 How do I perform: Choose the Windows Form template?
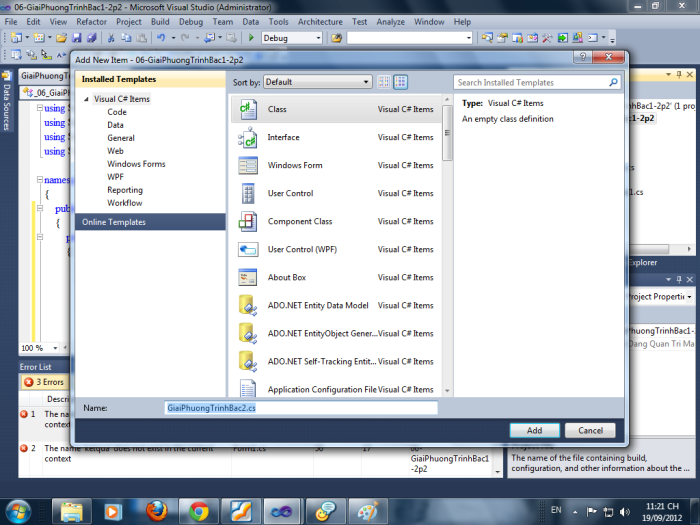pyautogui.click(x=337, y=166)
